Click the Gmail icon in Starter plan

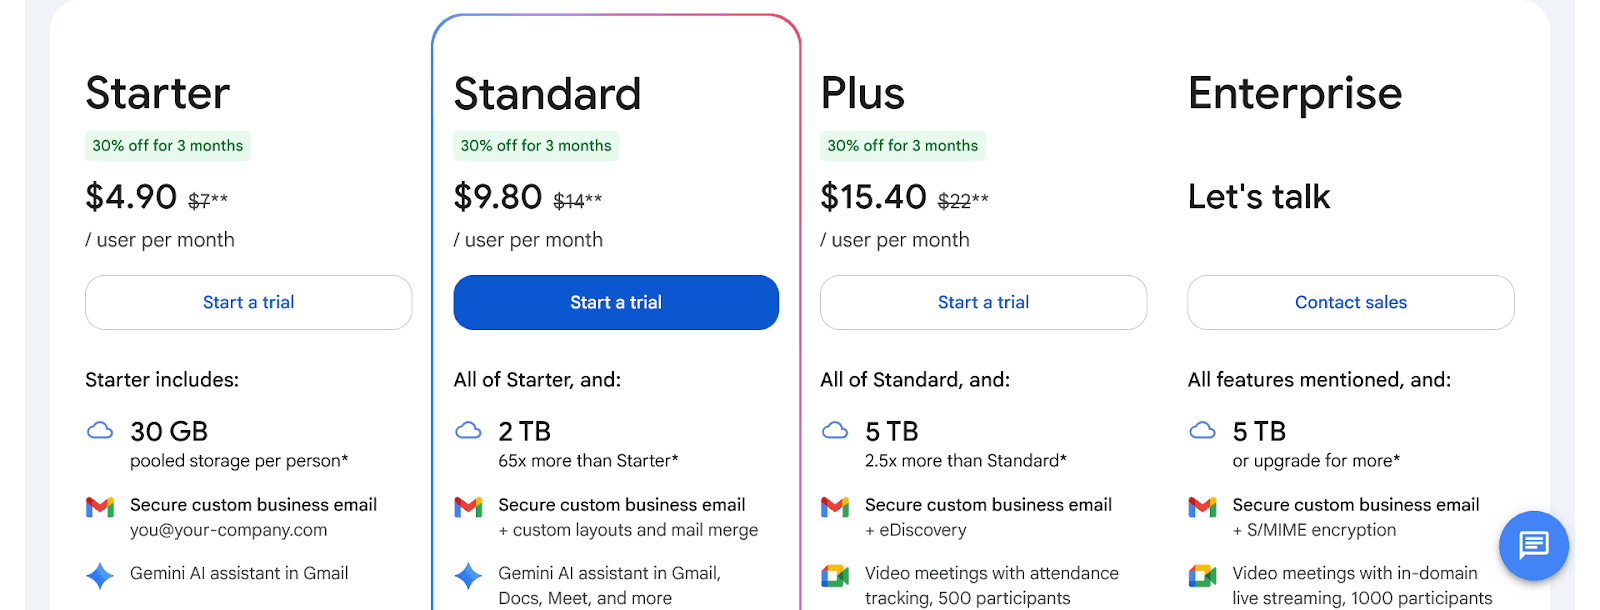click(x=100, y=507)
